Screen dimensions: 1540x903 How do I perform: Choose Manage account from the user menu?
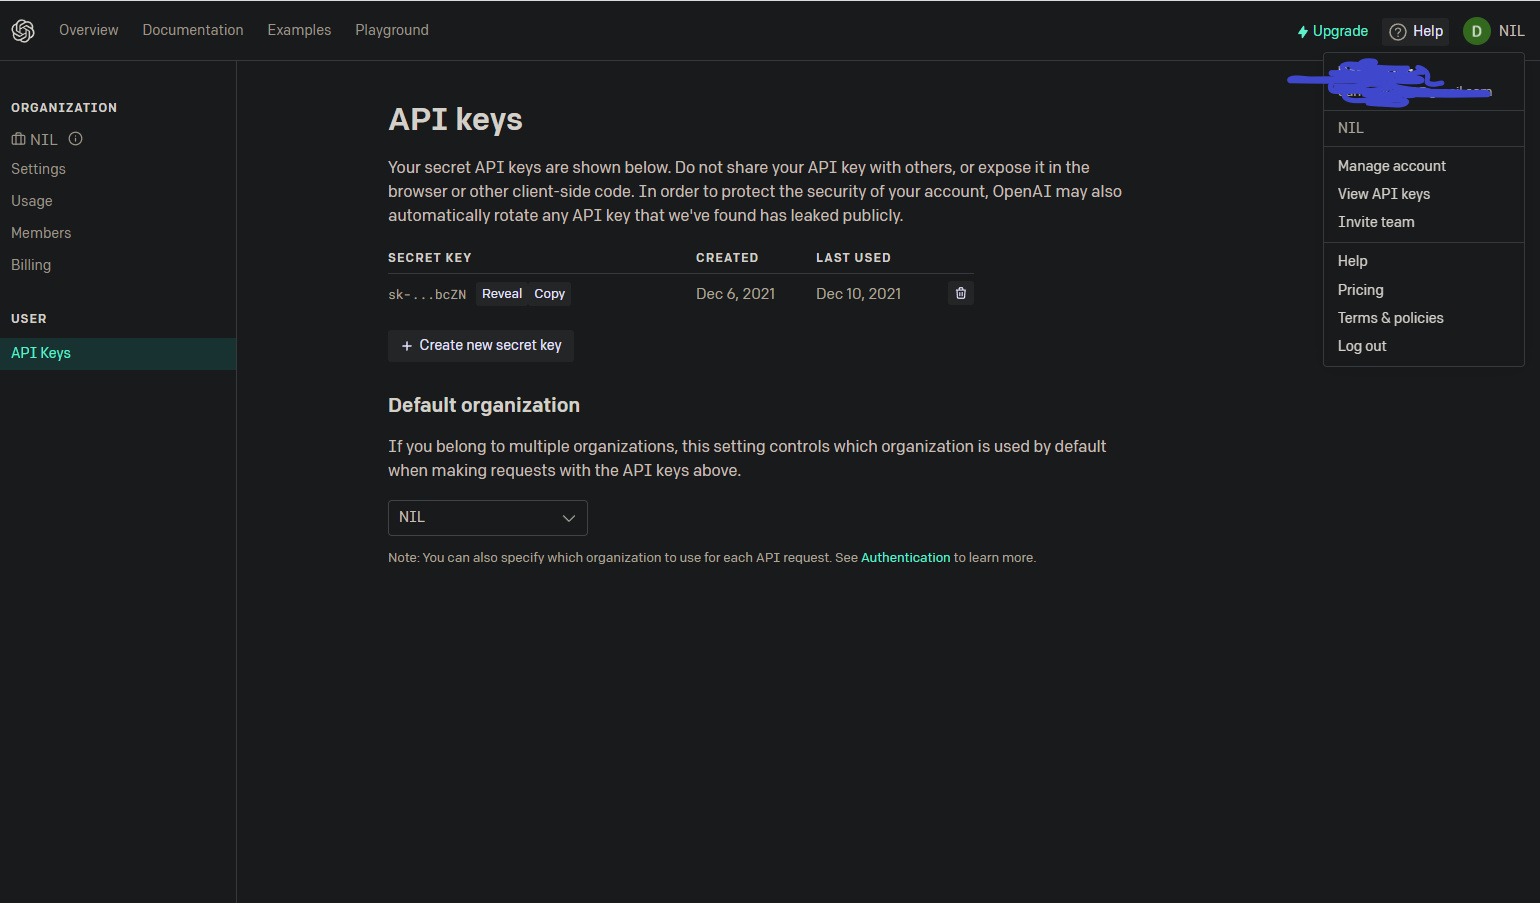(1392, 166)
